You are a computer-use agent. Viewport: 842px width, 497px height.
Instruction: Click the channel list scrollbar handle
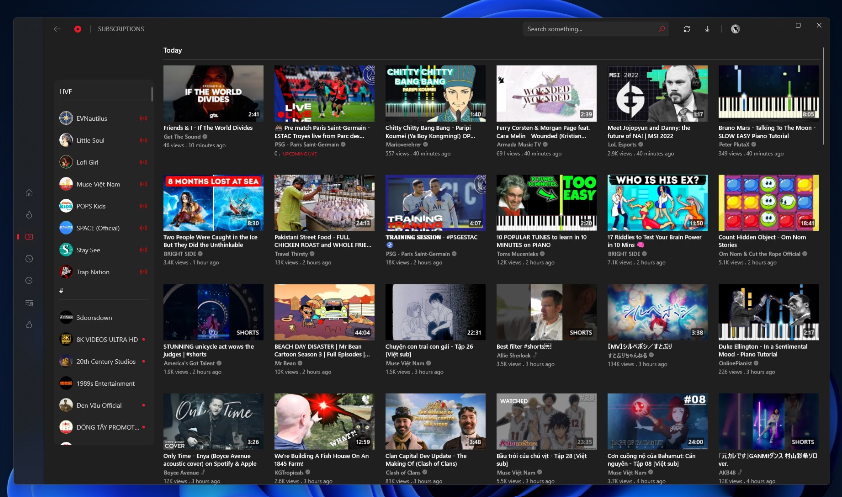[152, 94]
